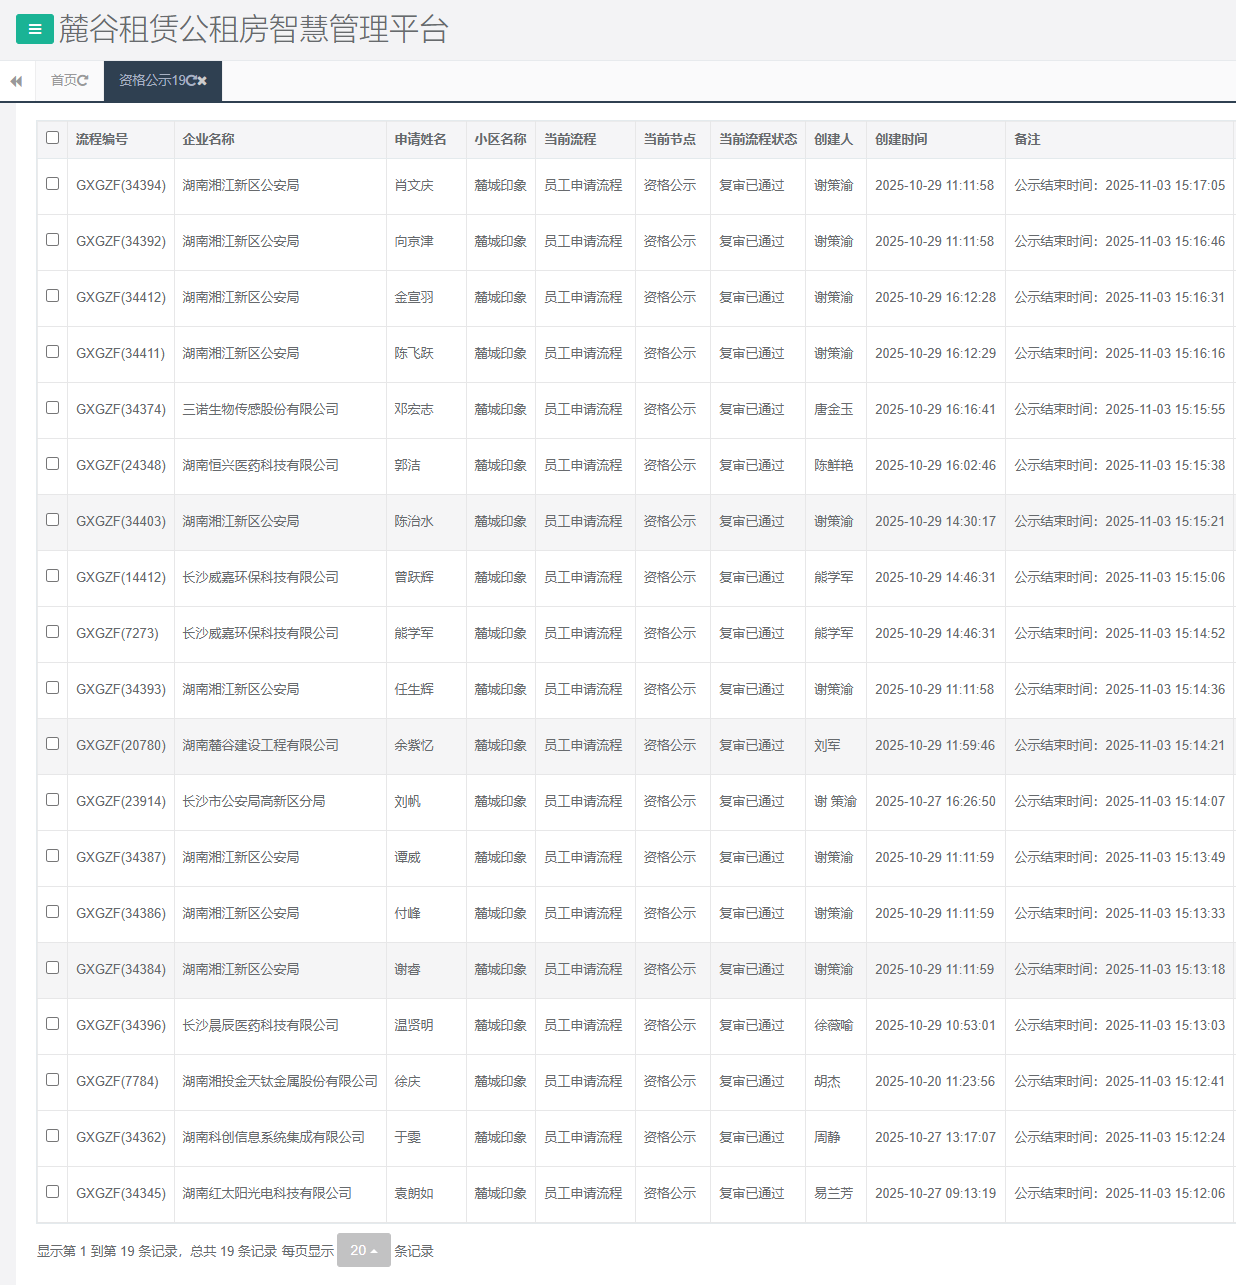
Task: Tick the select-all checkbox in table header
Action: coord(52,138)
